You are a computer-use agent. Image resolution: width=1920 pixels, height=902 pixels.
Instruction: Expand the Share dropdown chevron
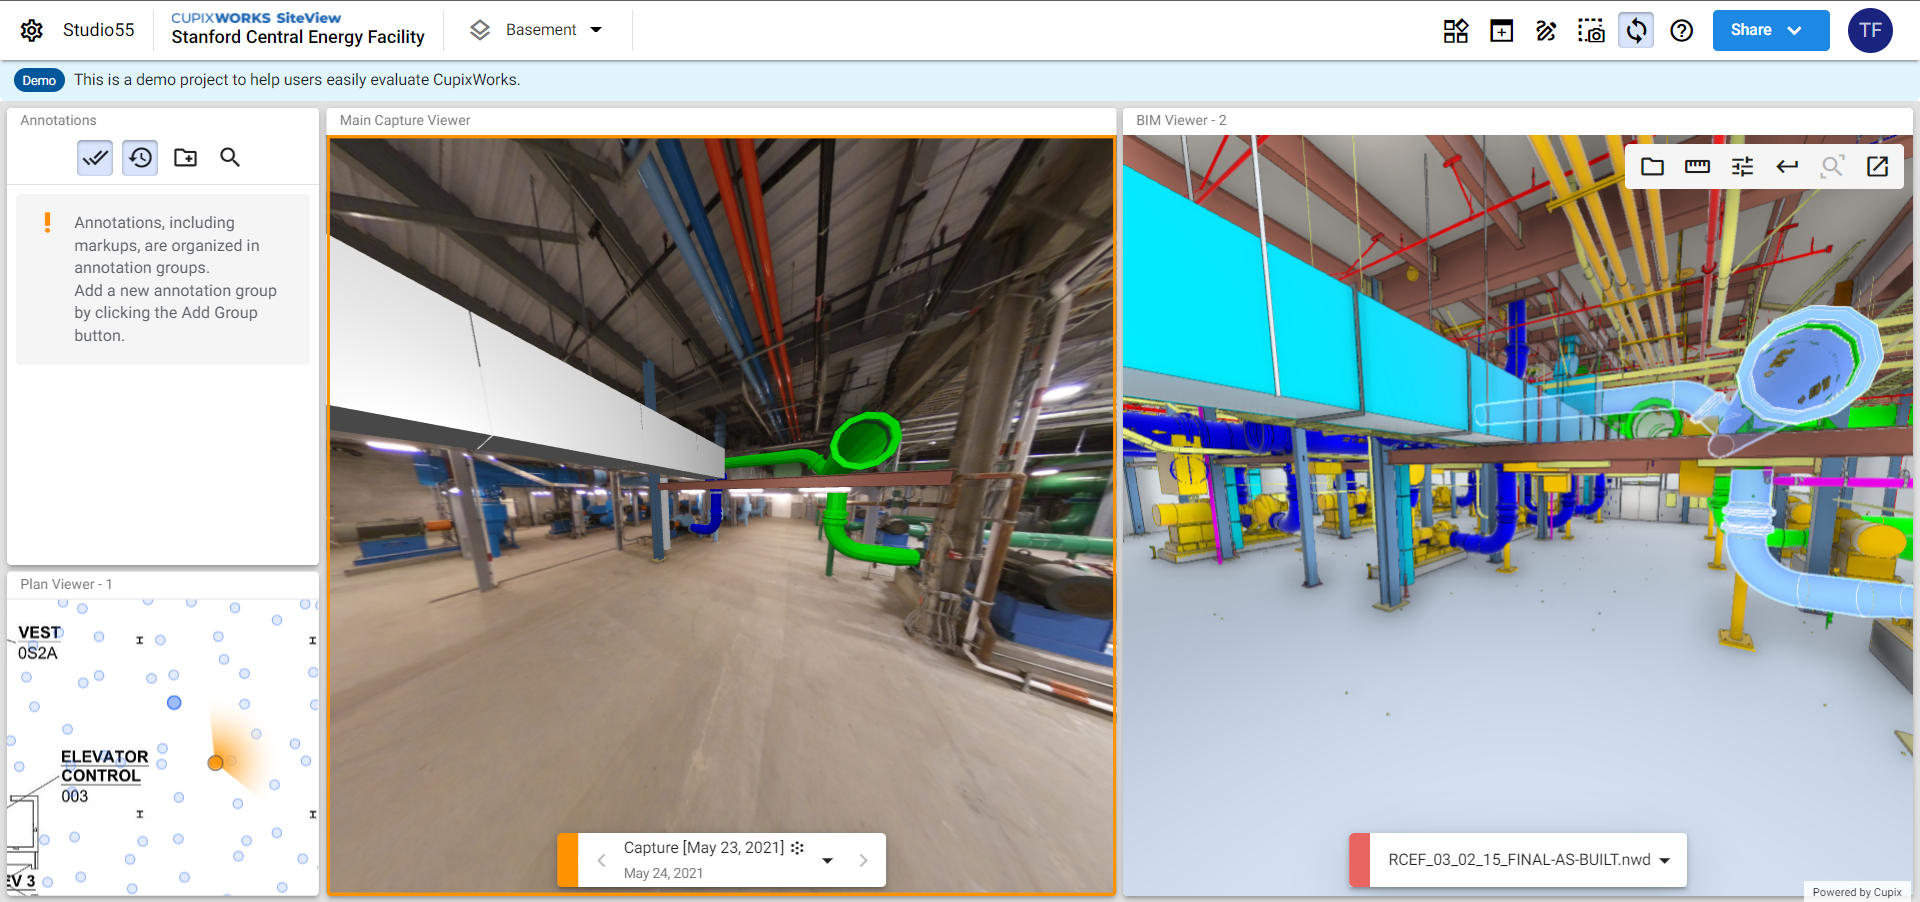tap(1795, 30)
